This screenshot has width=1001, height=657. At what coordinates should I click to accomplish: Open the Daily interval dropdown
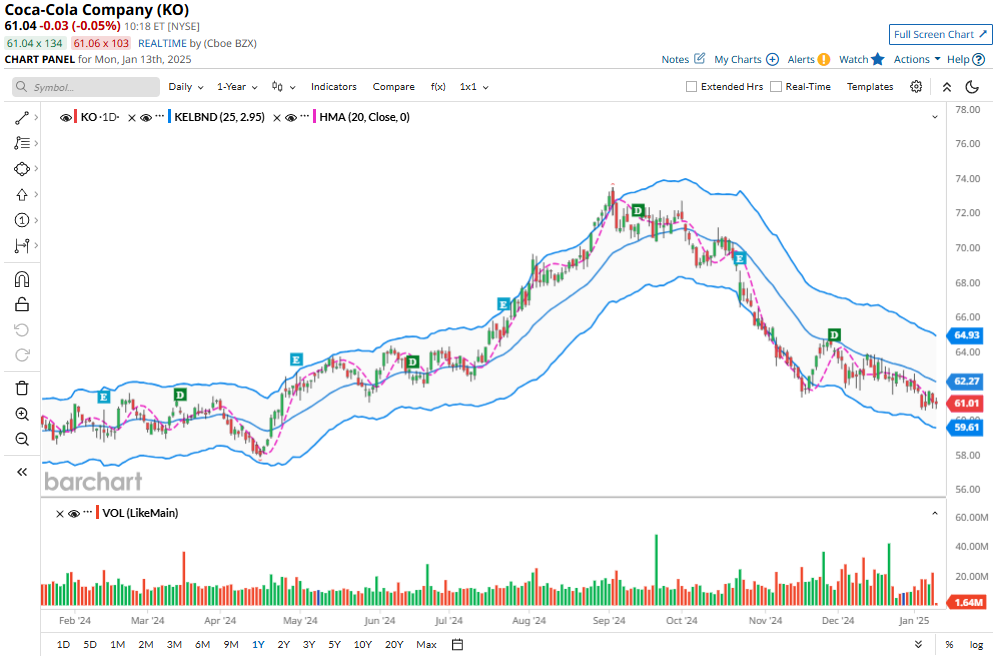(186, 87)
